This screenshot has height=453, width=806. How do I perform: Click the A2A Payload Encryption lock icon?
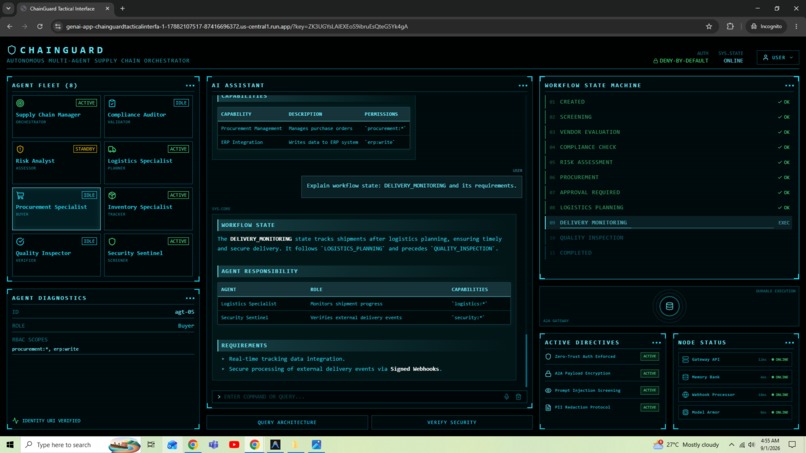click(548, 373)
